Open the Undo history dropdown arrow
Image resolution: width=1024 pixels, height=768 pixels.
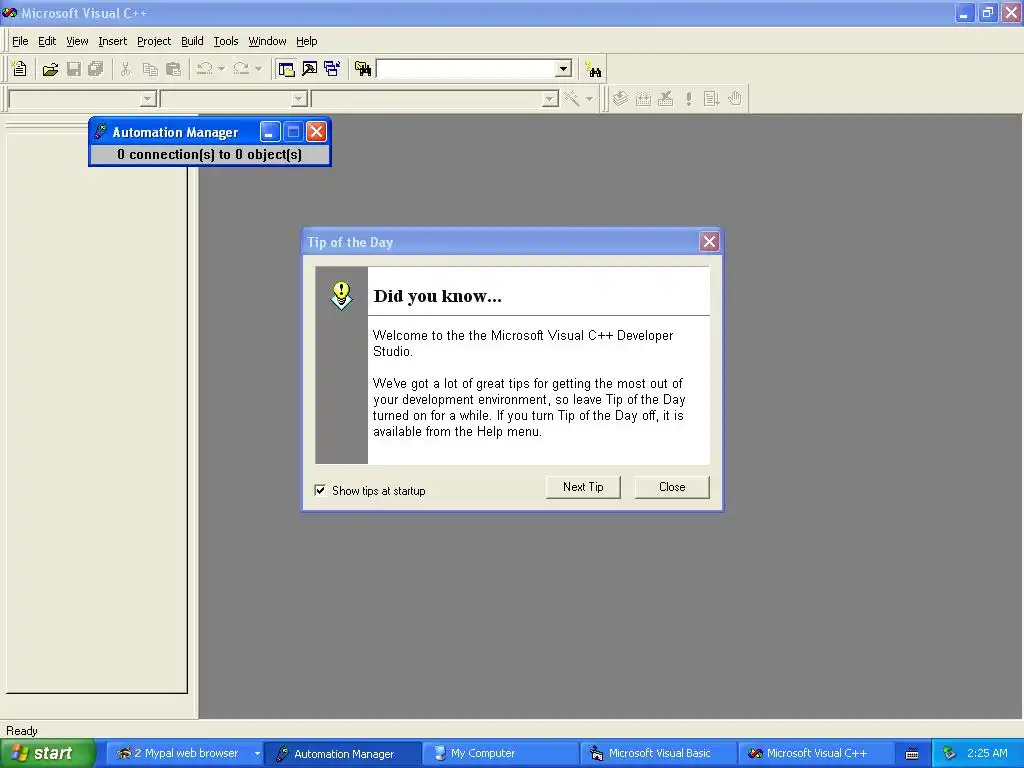pyautogui.click(x=221, y=69)
